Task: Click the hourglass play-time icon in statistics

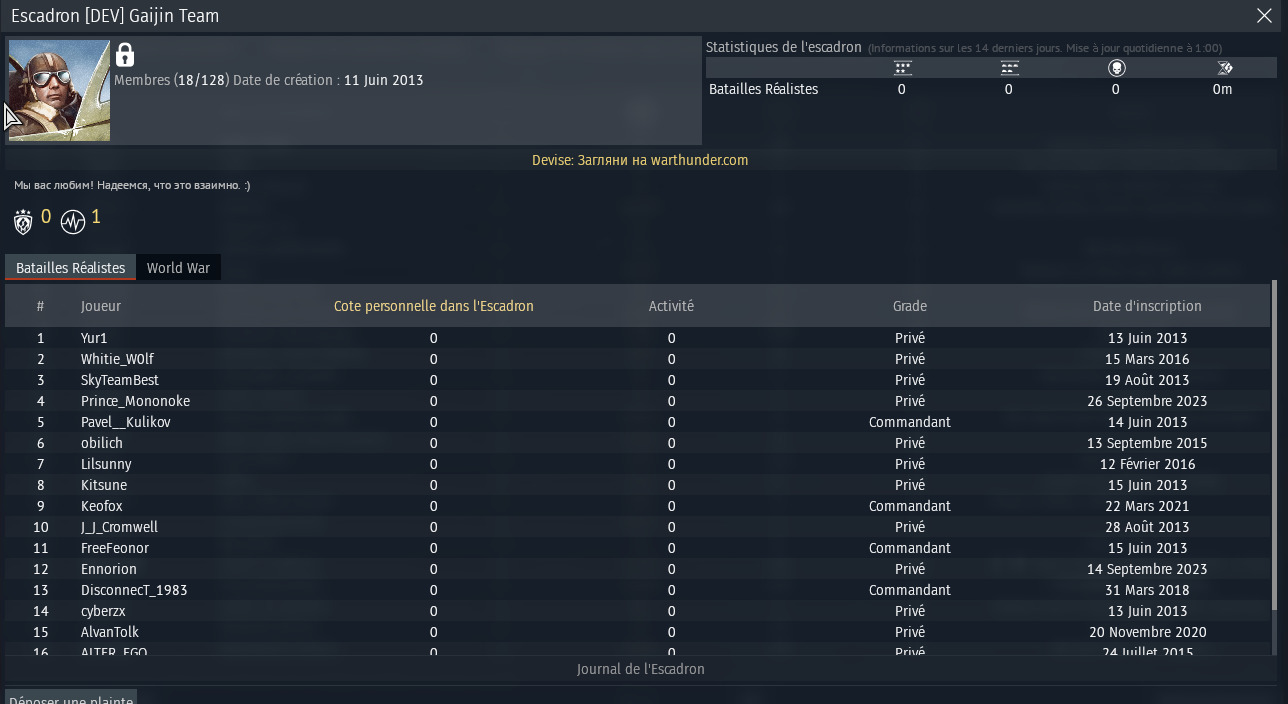Action: point(1225,68)
